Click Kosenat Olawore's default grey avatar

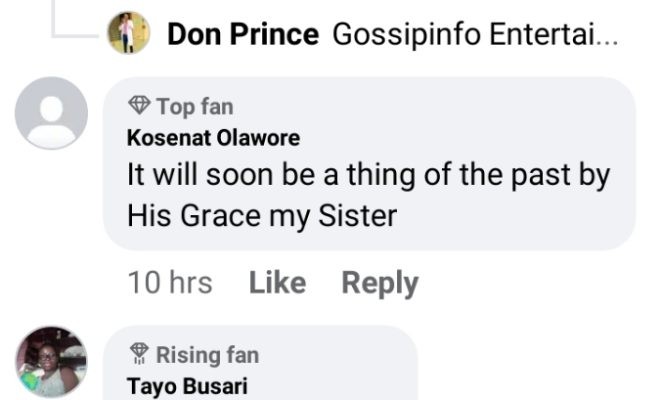(x=51, y=113)
